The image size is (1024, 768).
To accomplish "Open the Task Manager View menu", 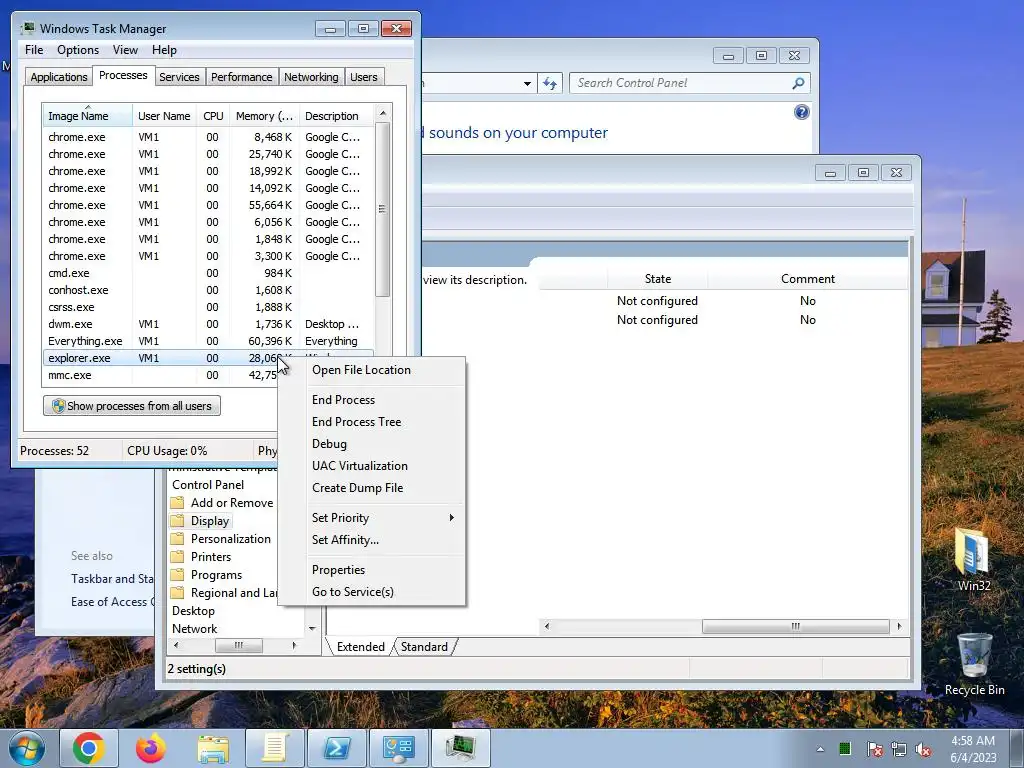I will click(x=125, y=50).
